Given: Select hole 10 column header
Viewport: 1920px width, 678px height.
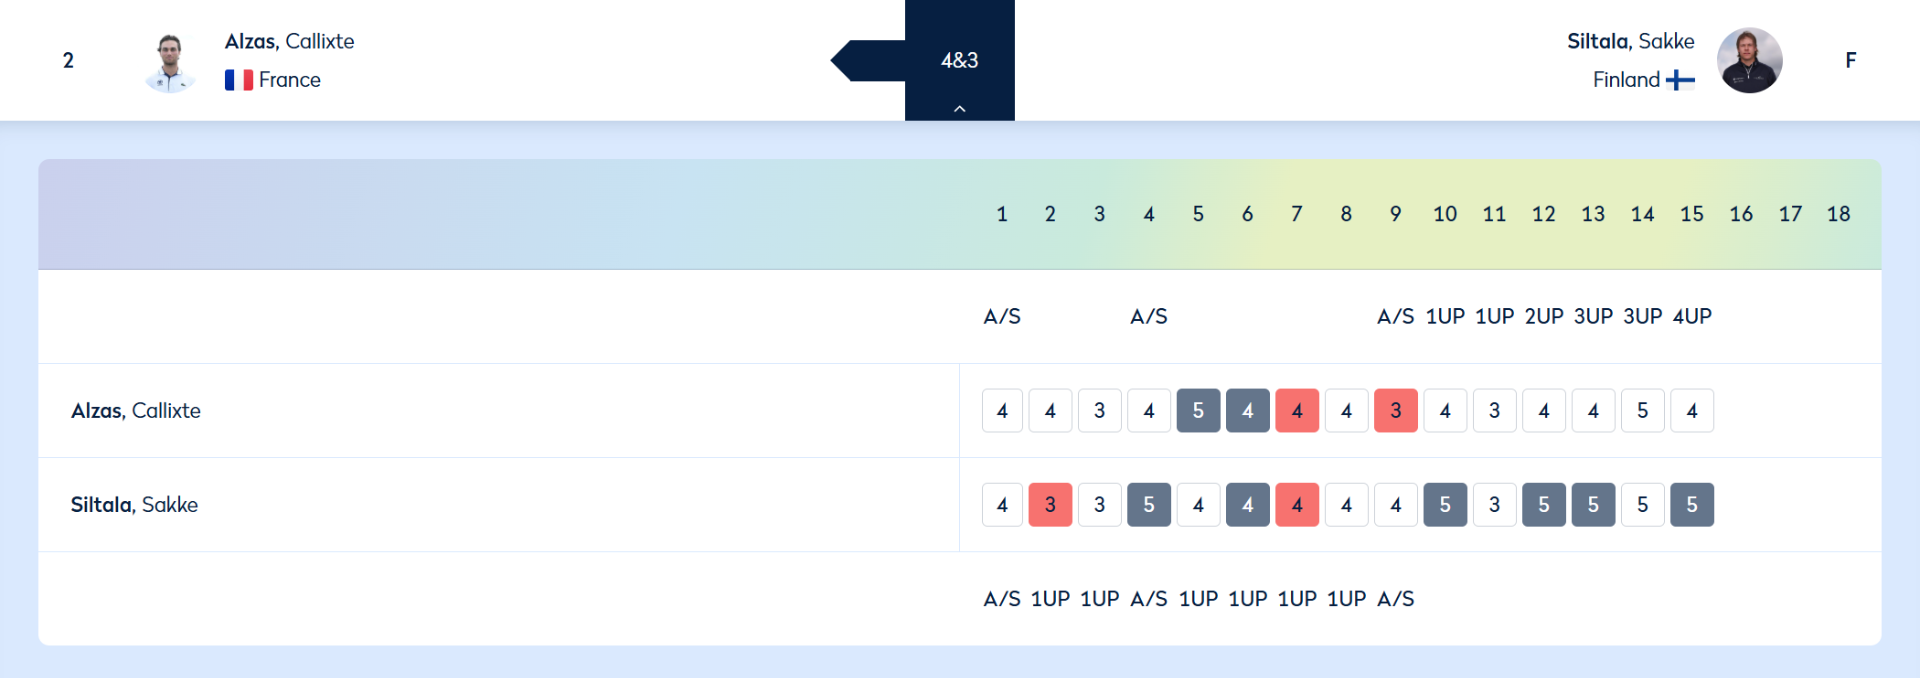Looking at the screenshot, I should pyautogui.click(x=1445, y=214).
